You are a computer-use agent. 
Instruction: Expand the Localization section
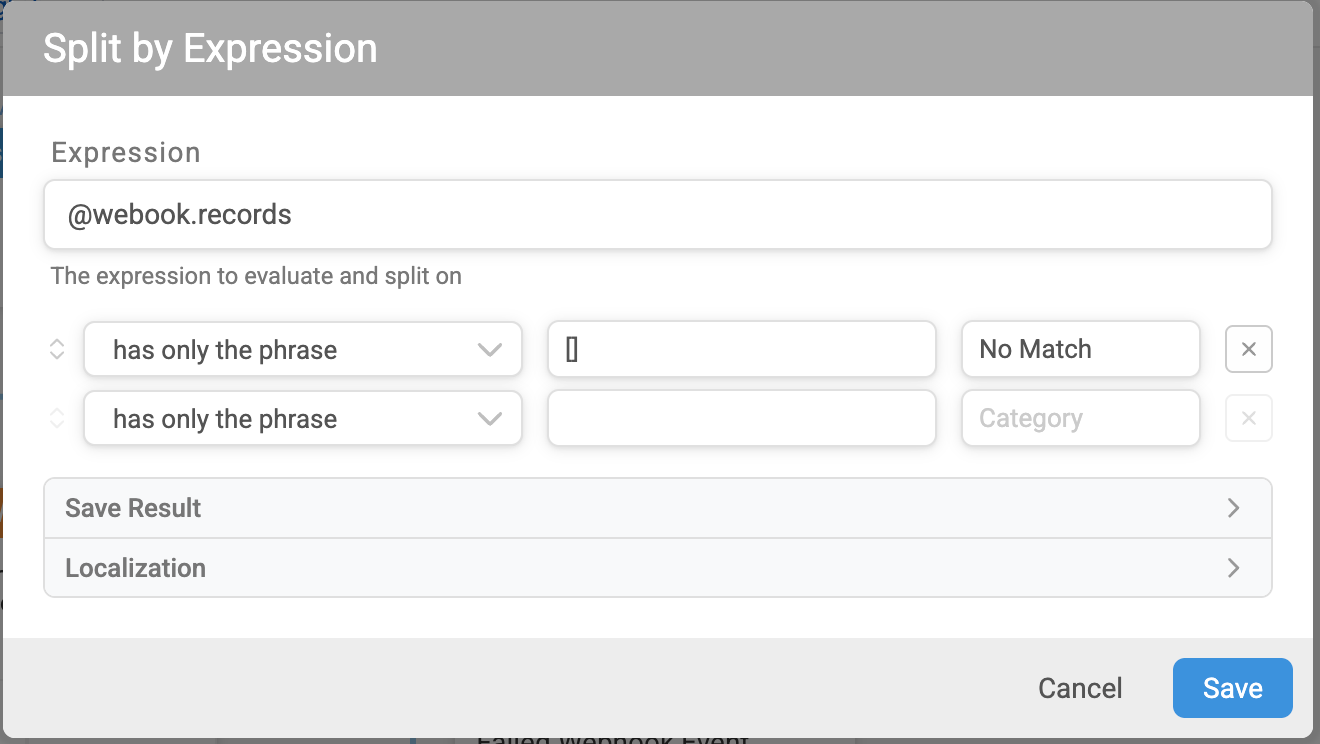pyautogui.click(x=658, y=568)
